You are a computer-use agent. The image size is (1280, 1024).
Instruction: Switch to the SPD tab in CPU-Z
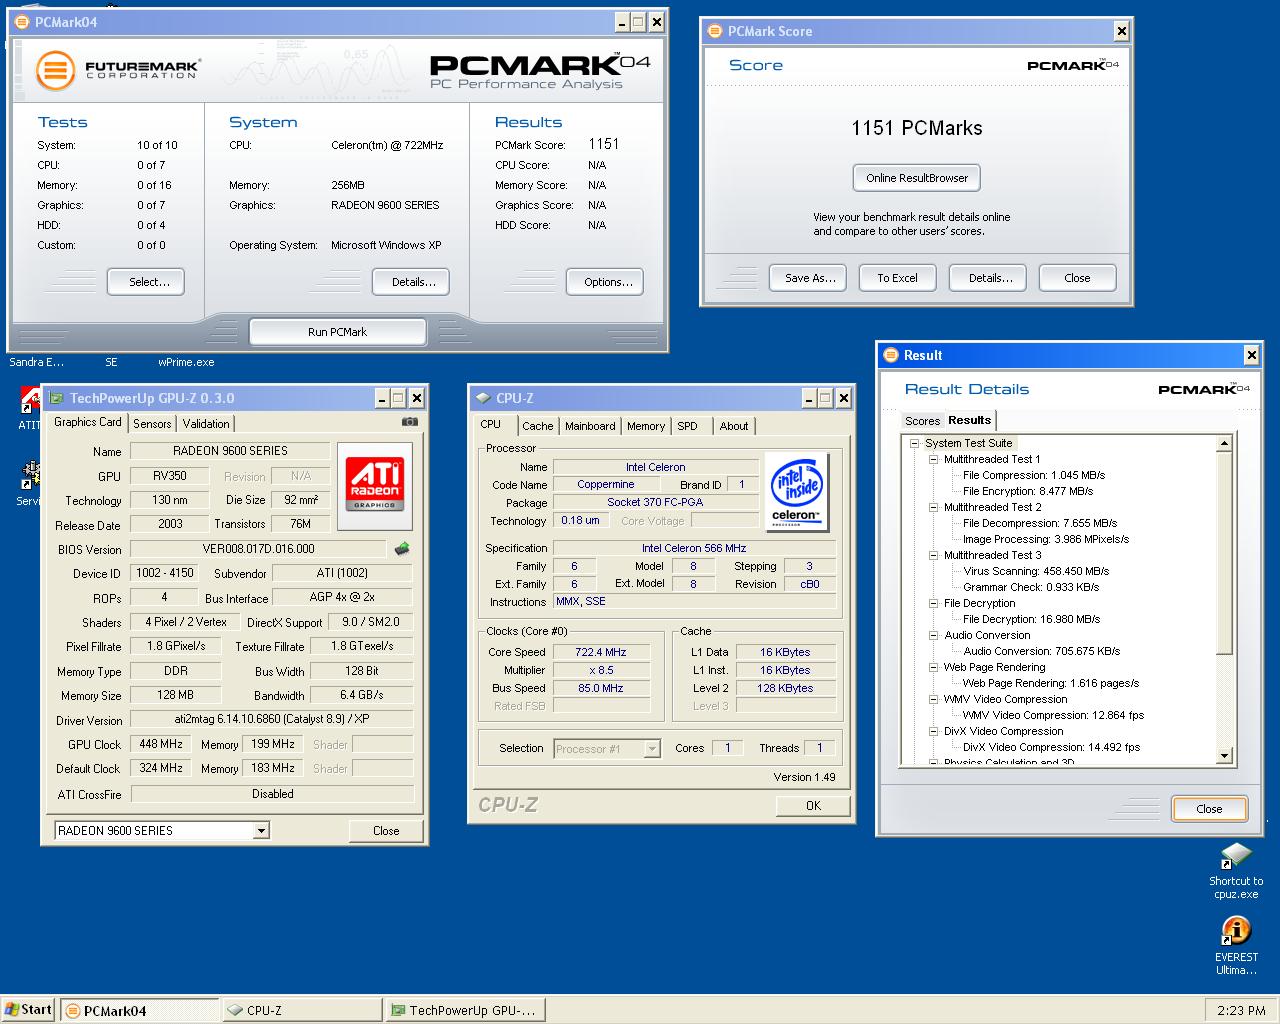point(687,426)
